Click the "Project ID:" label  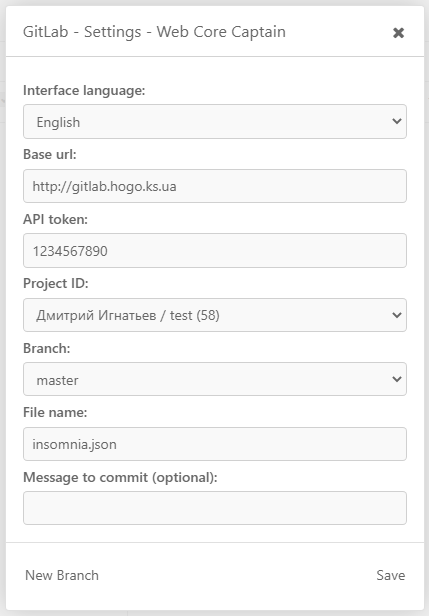(56, 283)
